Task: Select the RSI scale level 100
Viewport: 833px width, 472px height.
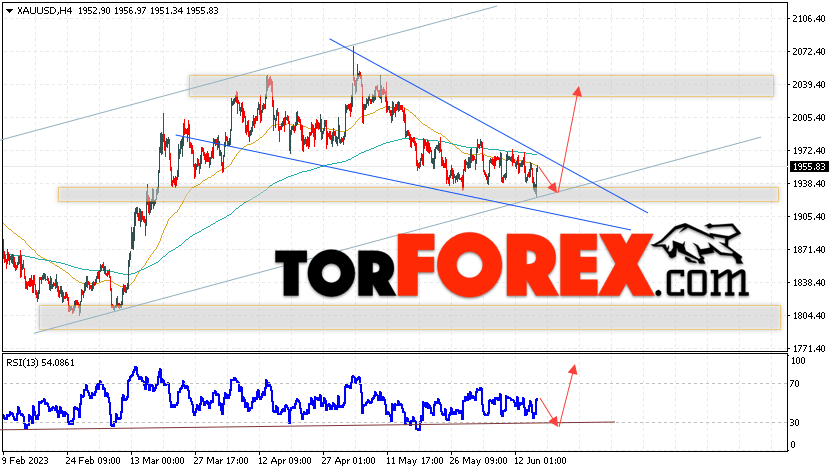Action: tap(798, 361)
